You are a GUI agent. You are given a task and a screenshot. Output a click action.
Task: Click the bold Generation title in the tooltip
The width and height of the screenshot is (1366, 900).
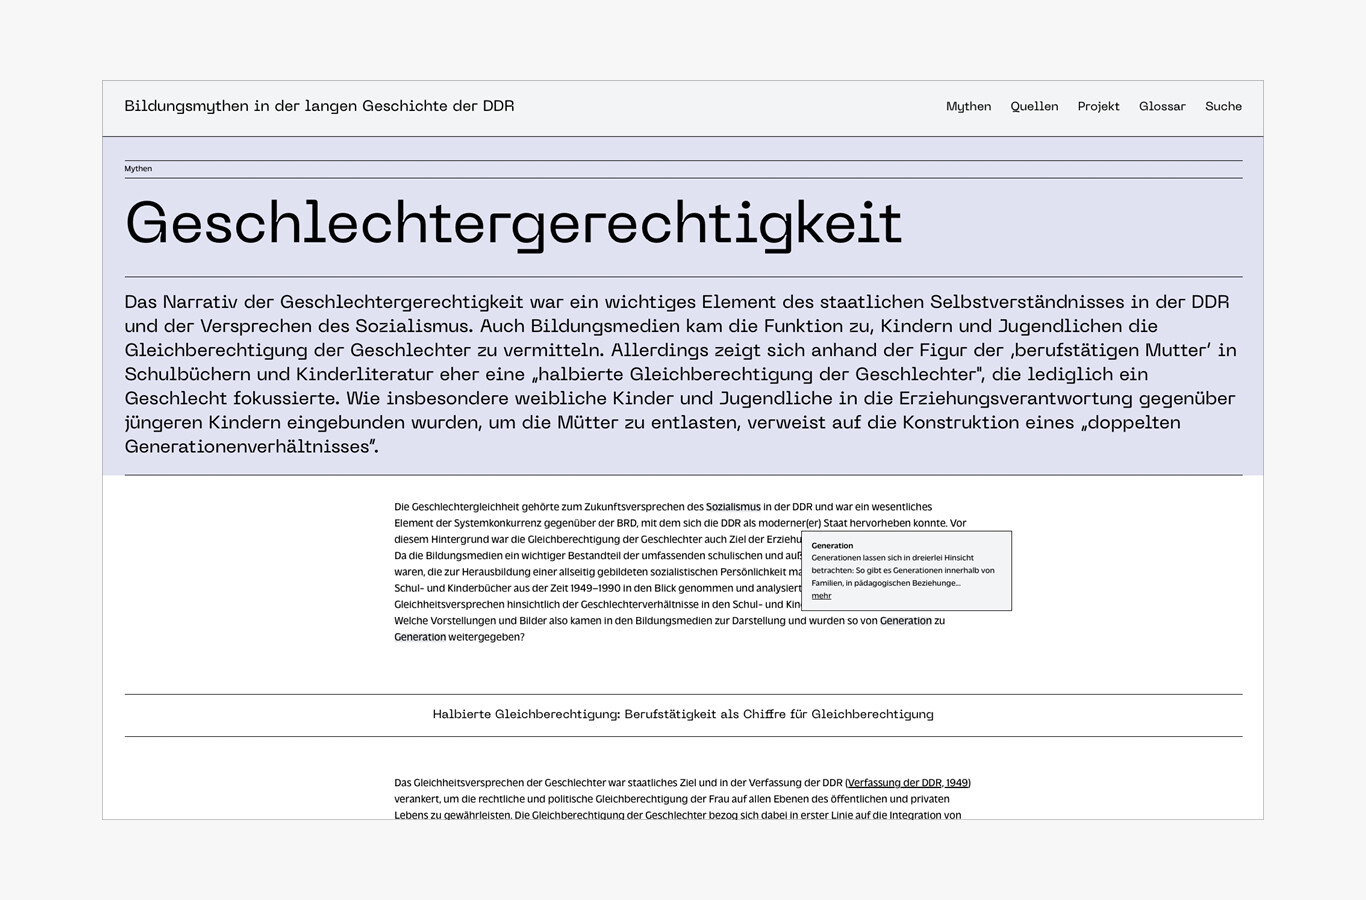tap(832, 546)
